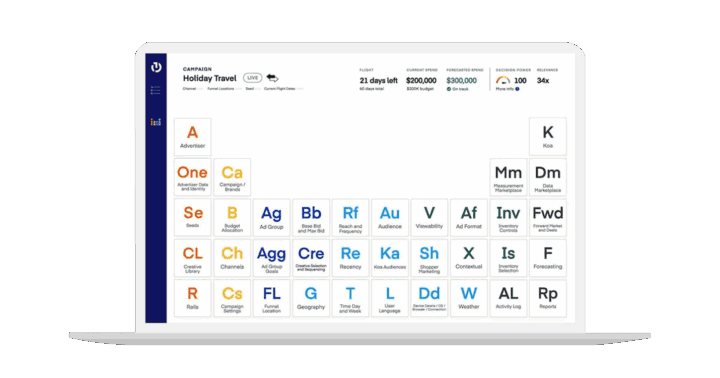
Task: Select the Ag Ad Group tile
Action: point(271,218)
